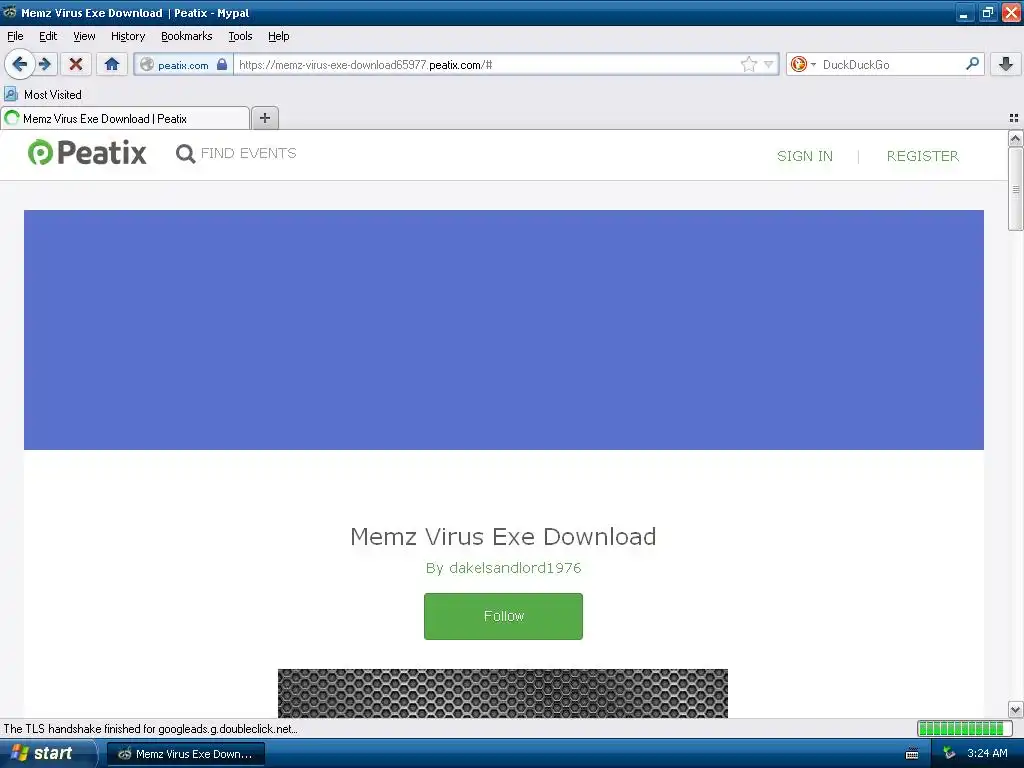Open the Bookmarks menu
This screenshot has width=1024, height=768.
[x=187, y=37]
